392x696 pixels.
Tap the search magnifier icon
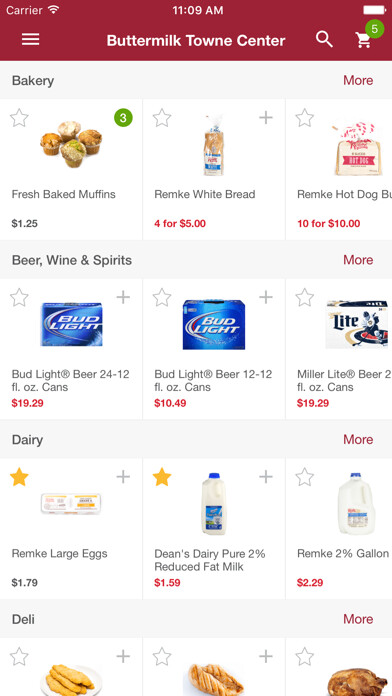[x=324, y=40]
